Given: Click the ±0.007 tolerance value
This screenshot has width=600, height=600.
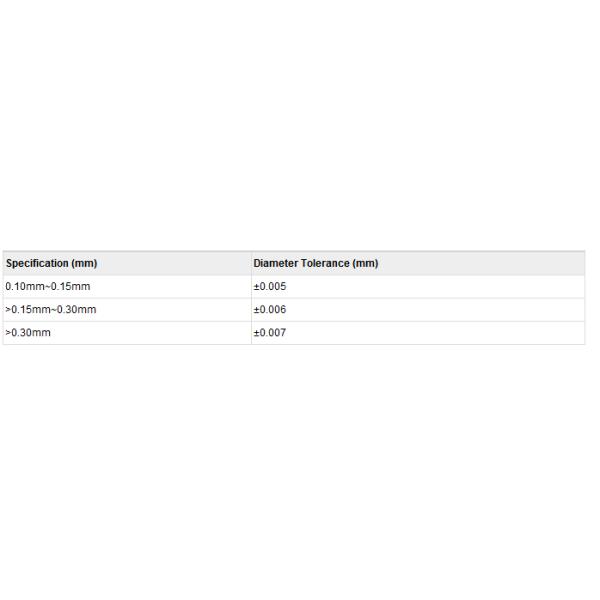Looking at the screenshot, I should click(x=270, y=333).
